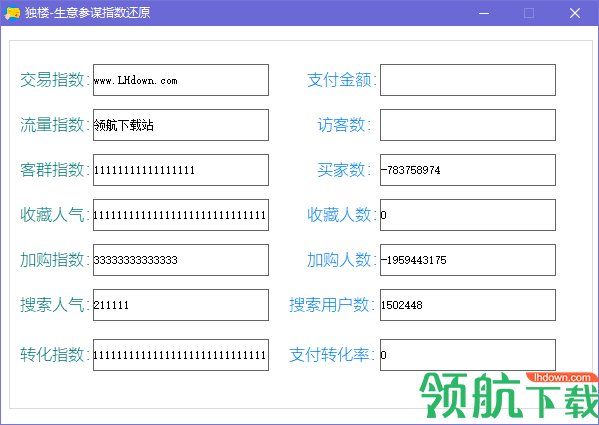Click the 加购人数 output field
Image resolution: width=599 pixels, height=425 pixels.
(x=468, y=260)
